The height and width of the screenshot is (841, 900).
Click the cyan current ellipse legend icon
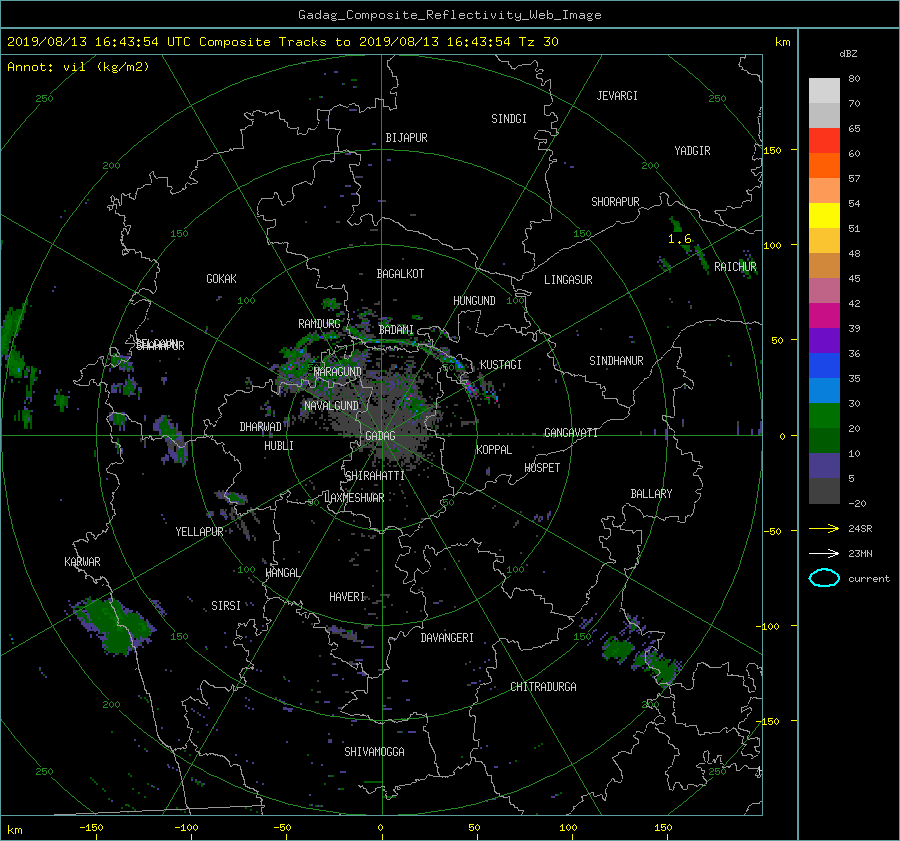pyautogui.click(x=824, y=578)
